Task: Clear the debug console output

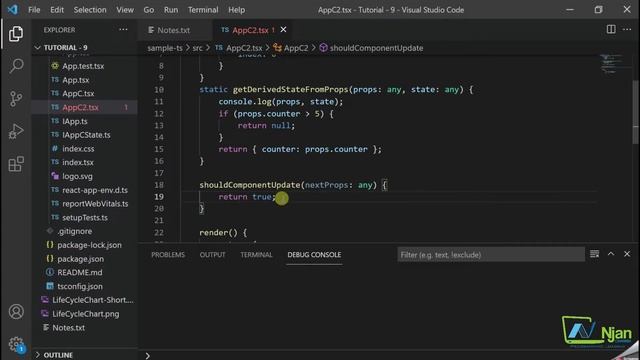Action: pos(594,254)
